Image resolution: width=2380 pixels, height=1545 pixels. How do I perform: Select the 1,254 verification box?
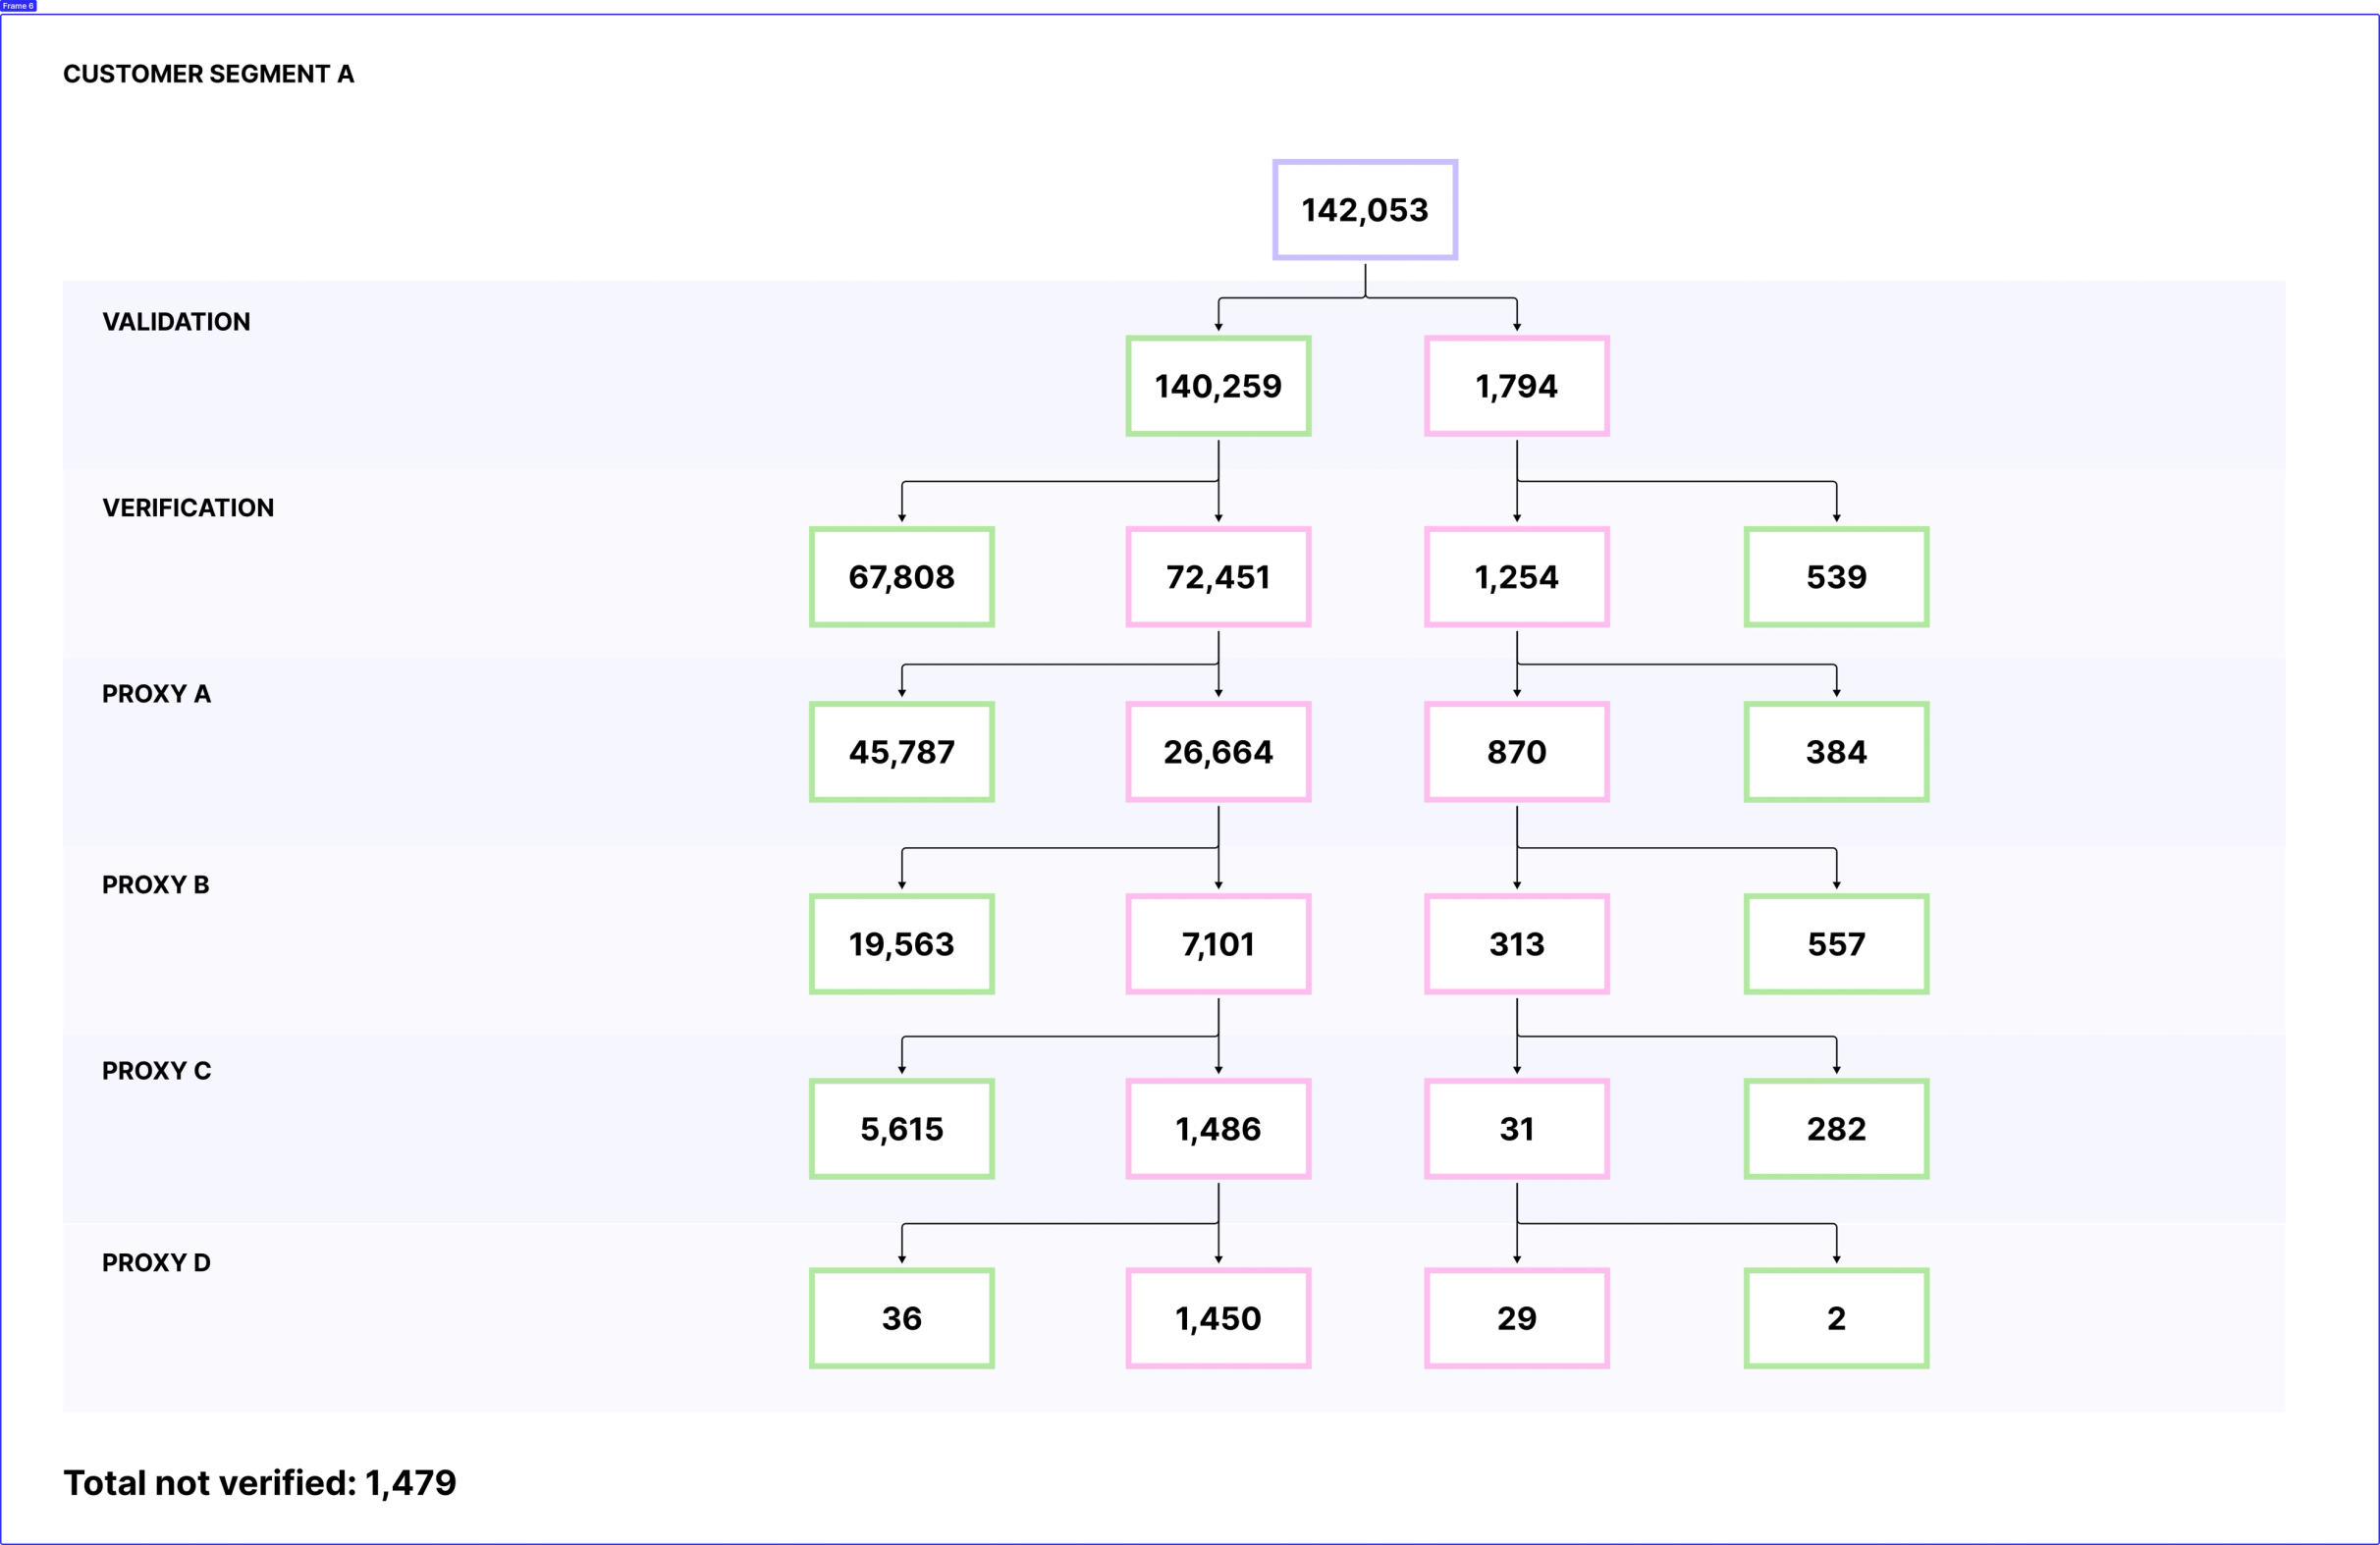1516,577
